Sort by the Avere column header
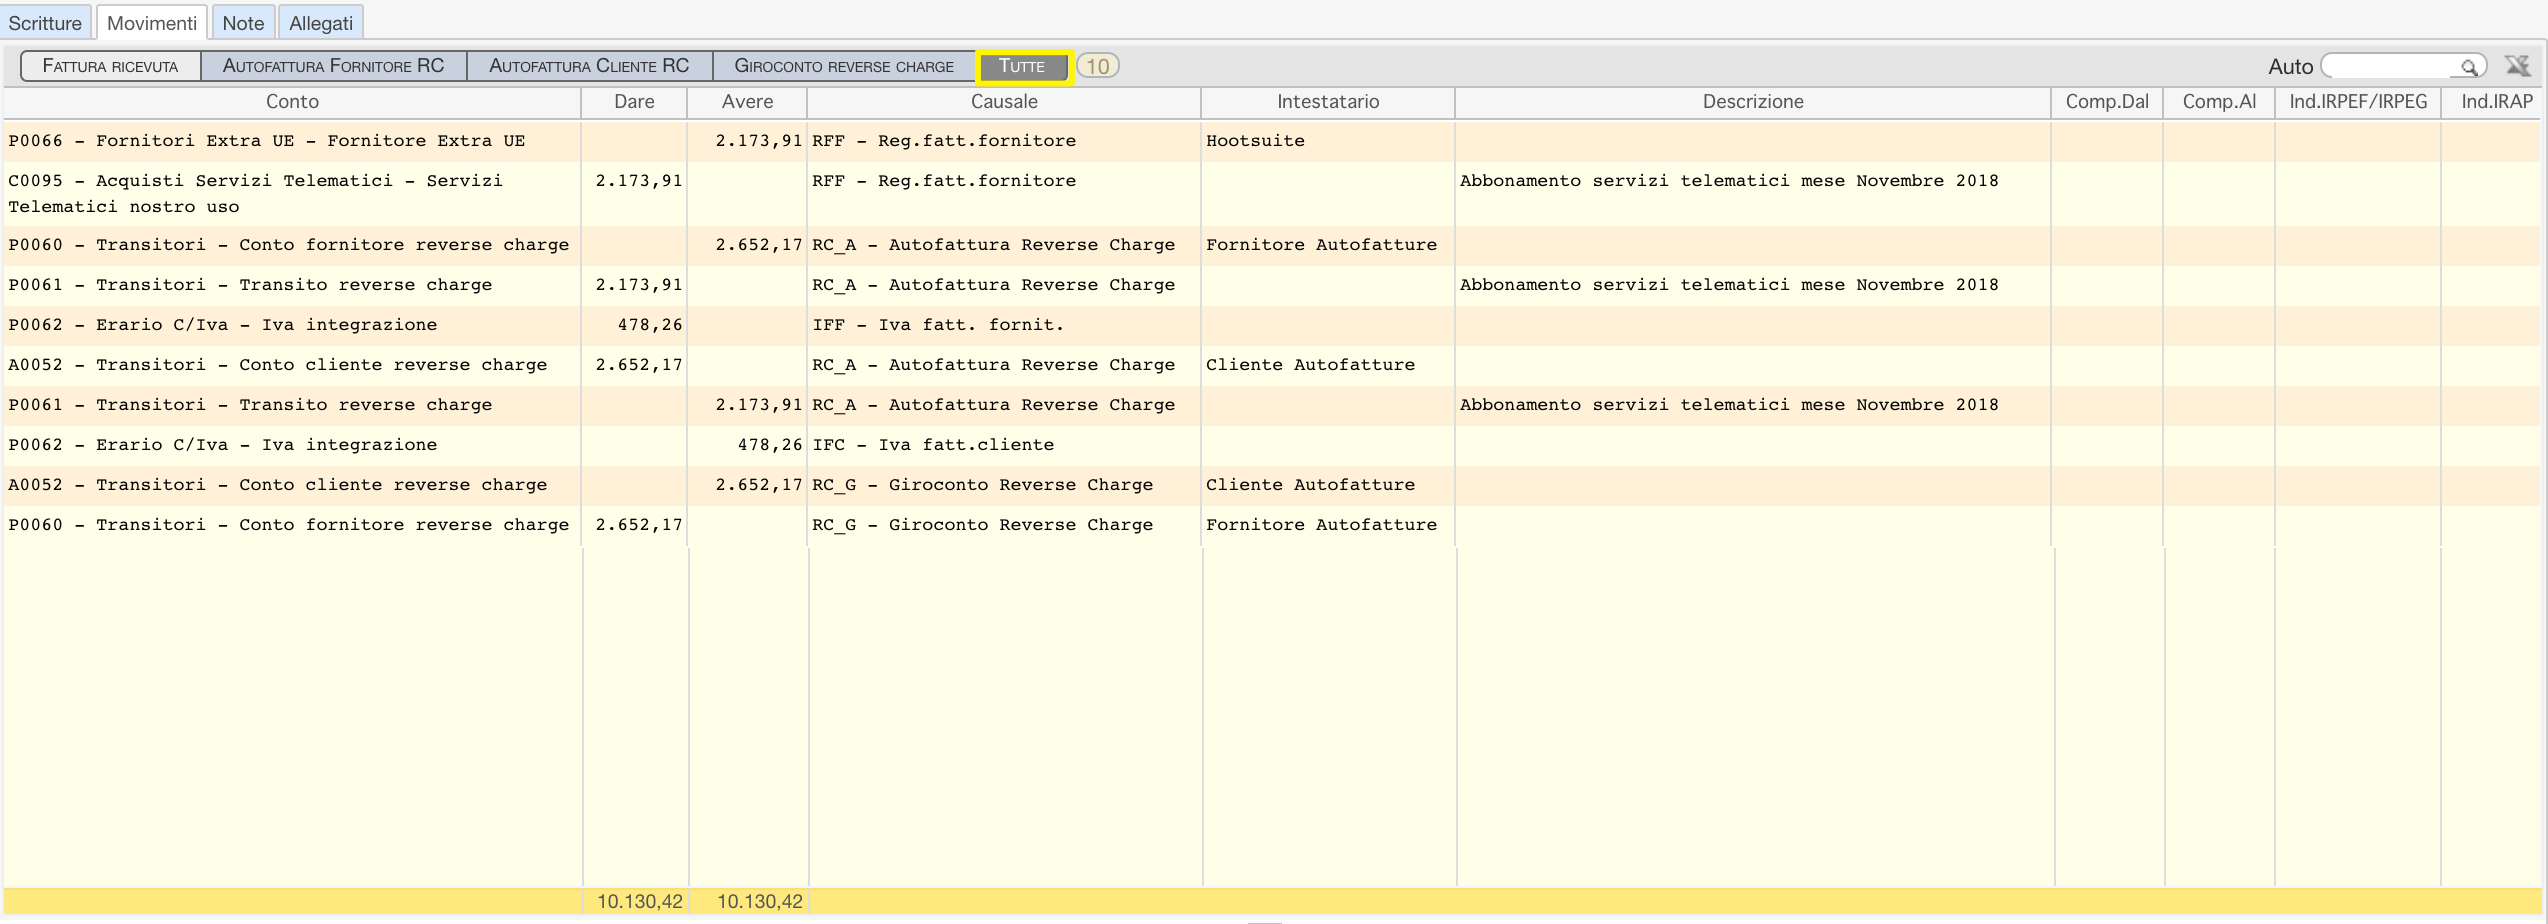This screenshot has width=2548, height=924. (x=747, y=102)
